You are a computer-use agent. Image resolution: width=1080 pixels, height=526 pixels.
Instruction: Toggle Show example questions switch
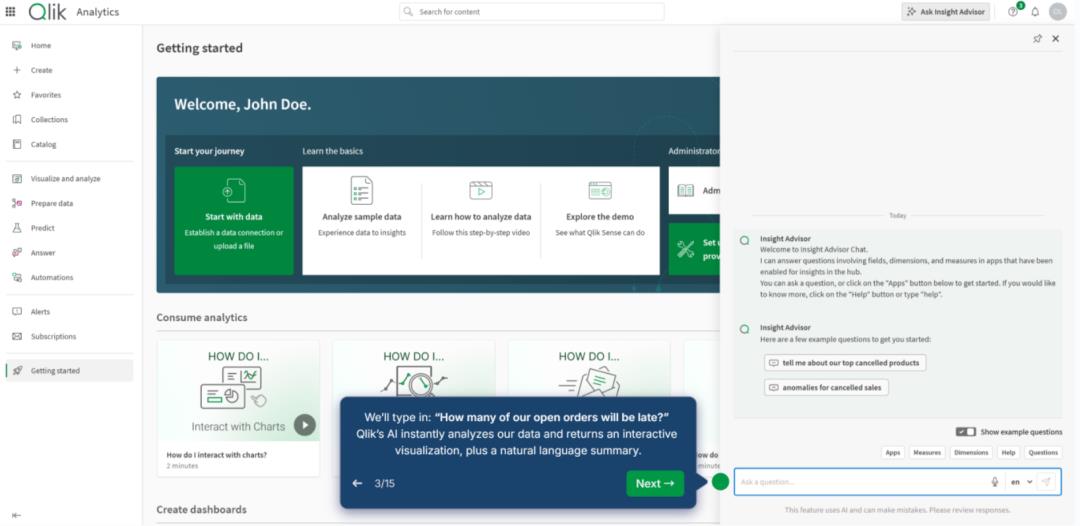pyautogui.click(x=965, y=432)
